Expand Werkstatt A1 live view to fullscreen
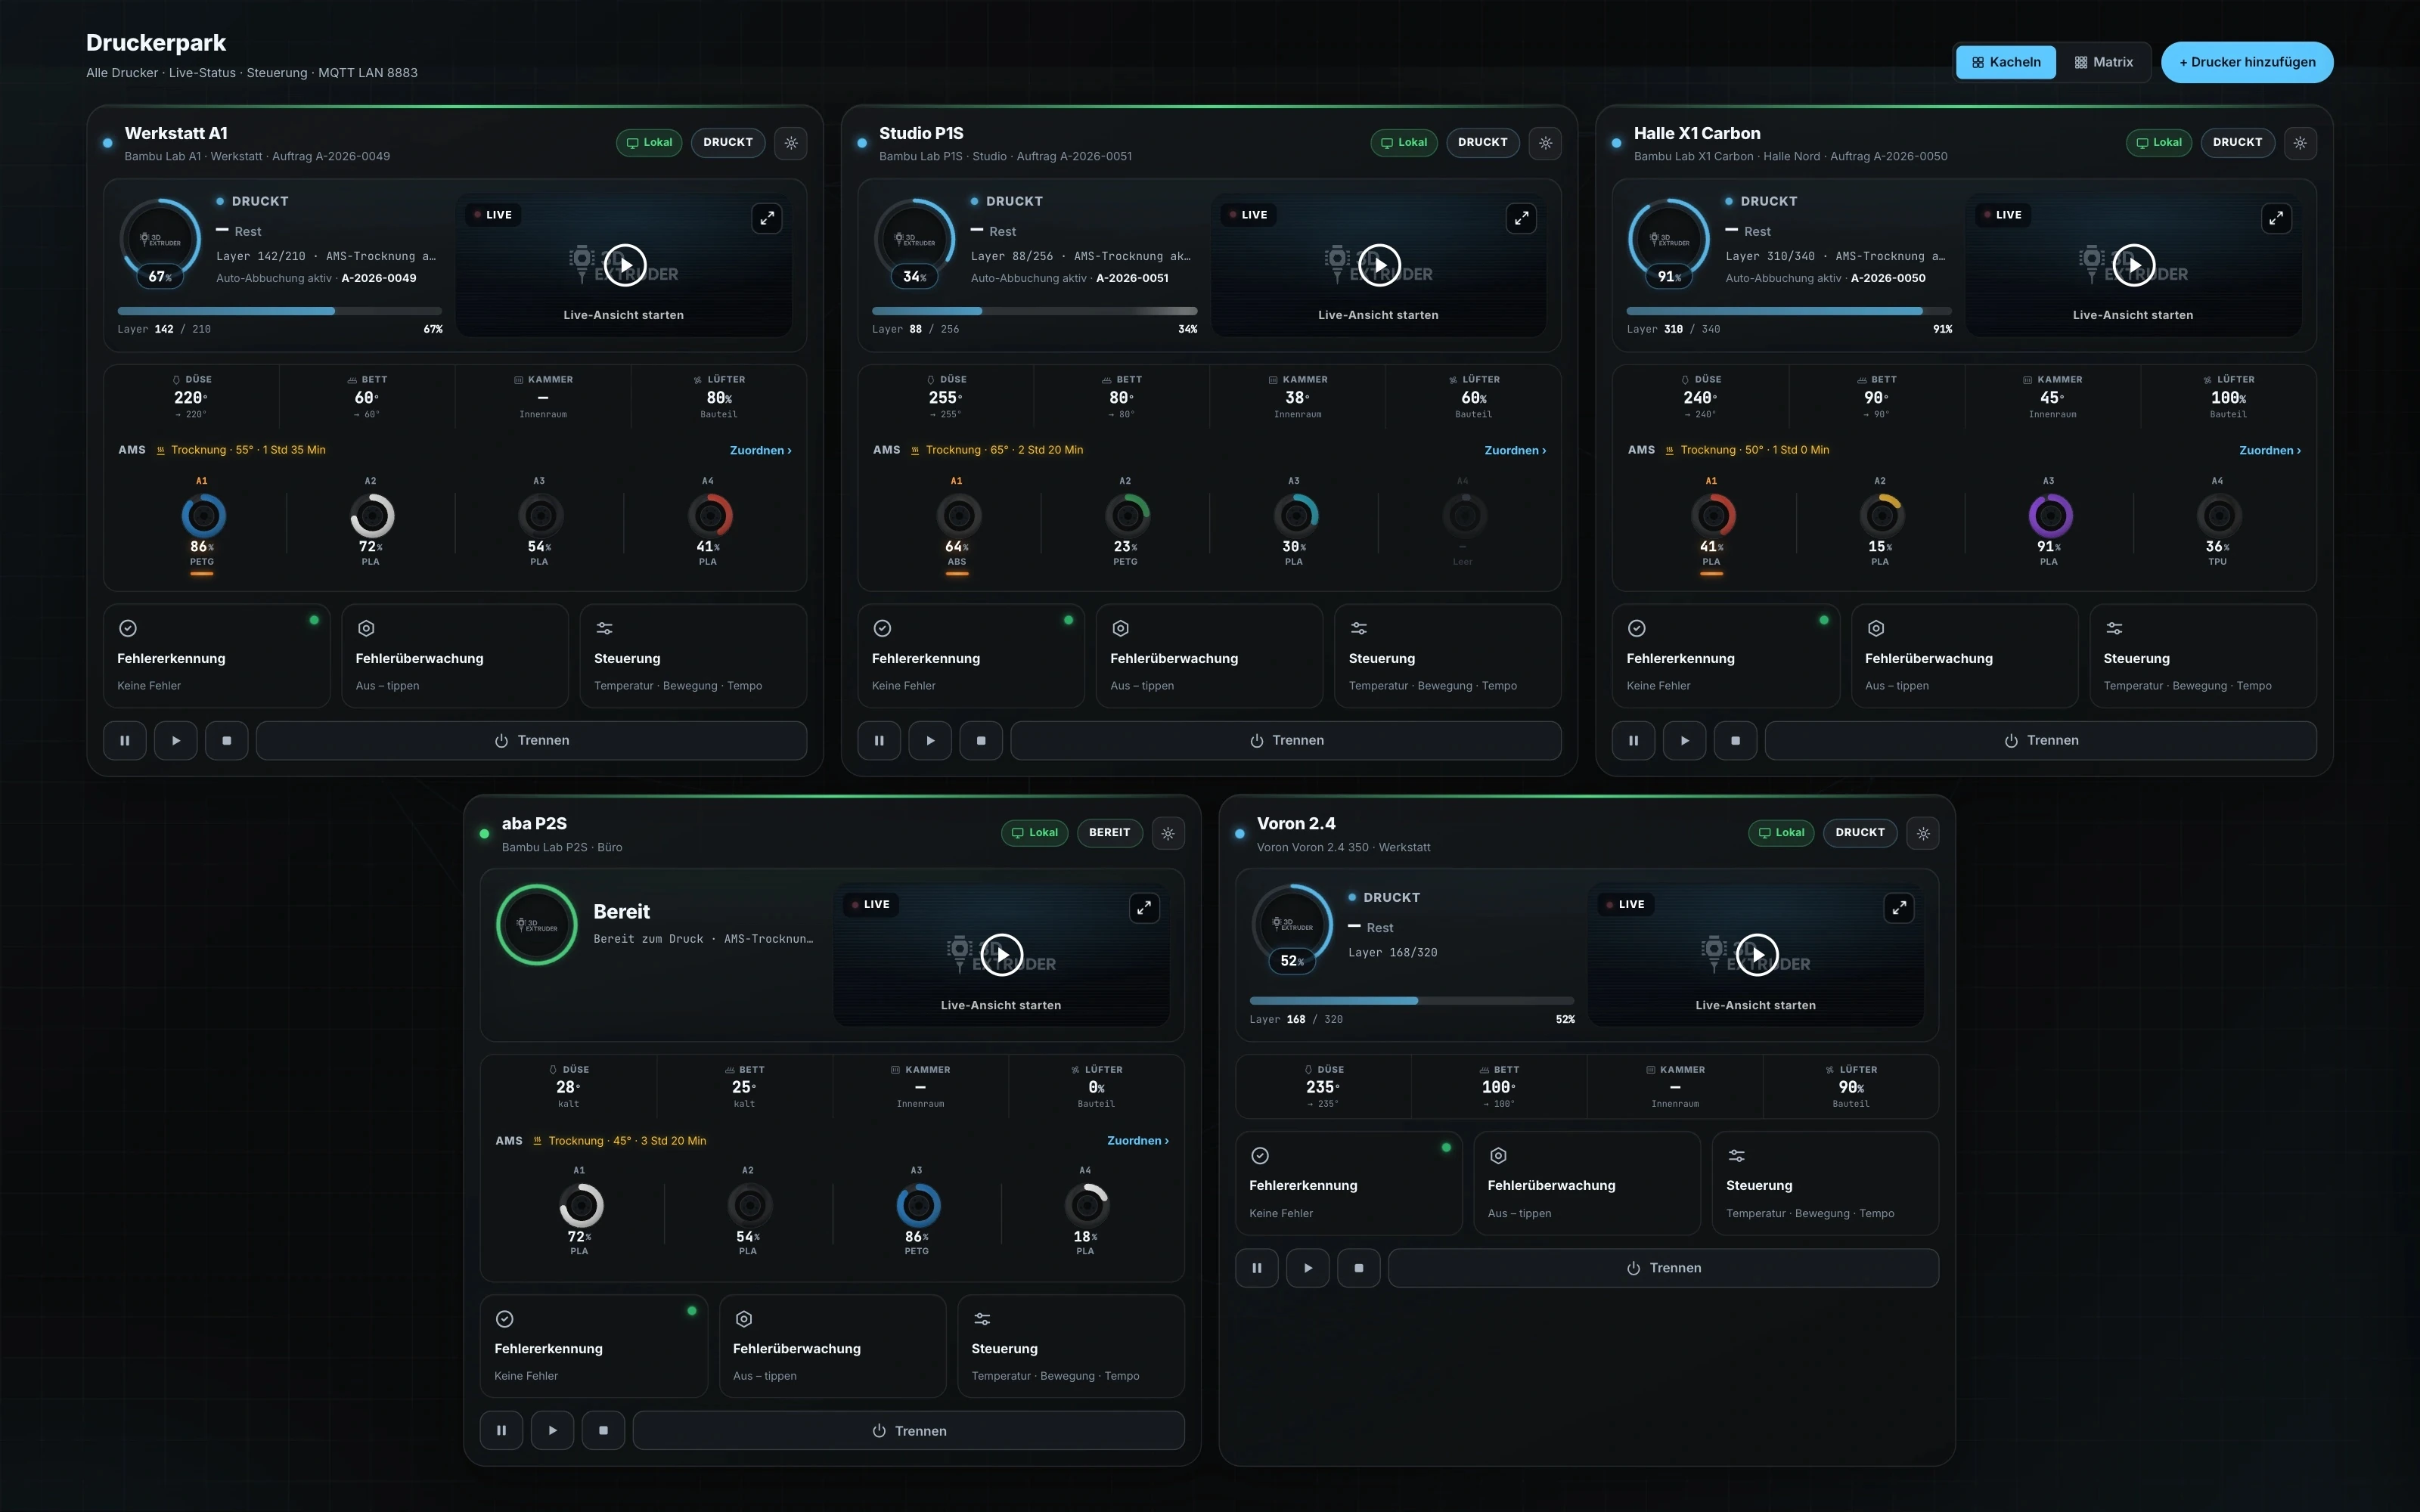The width and height of the screenshot is (2420, 1512). [767, 218]
